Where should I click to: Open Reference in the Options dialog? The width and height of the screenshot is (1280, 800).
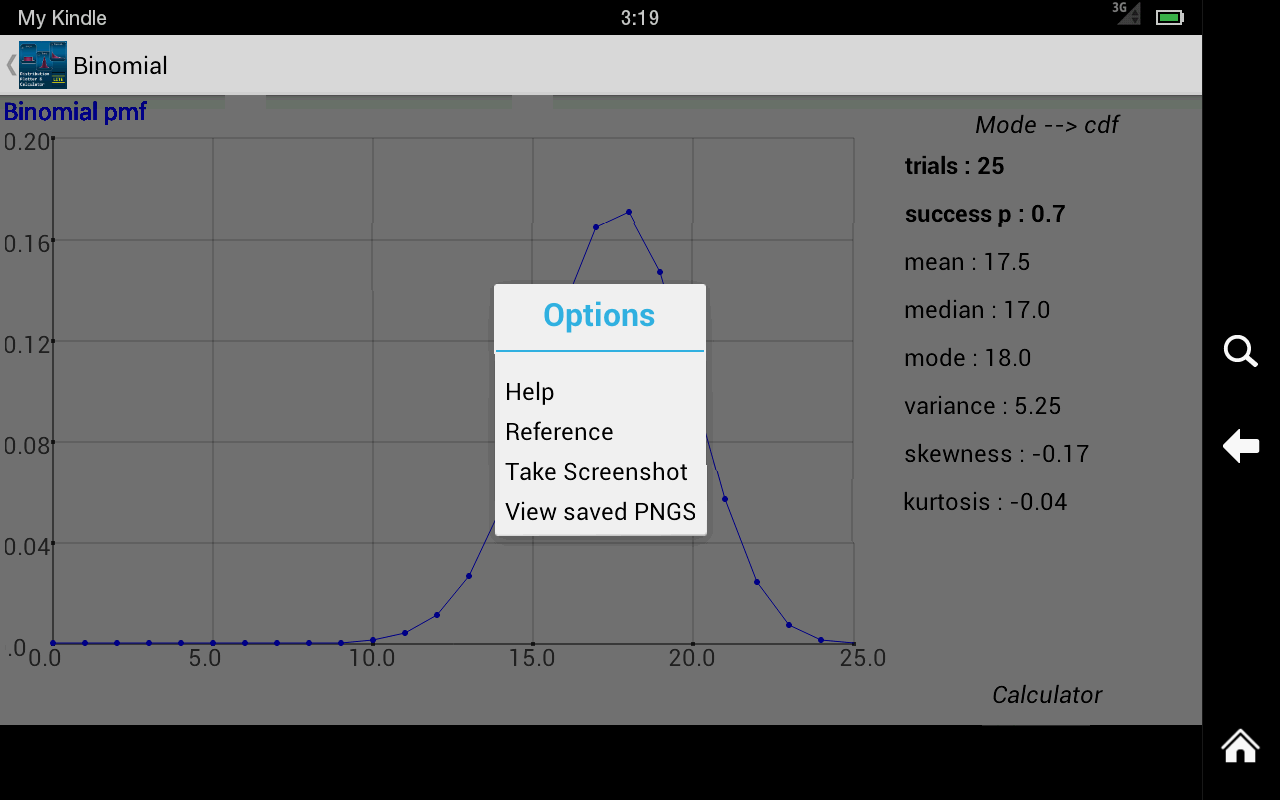tap(559, 431)
